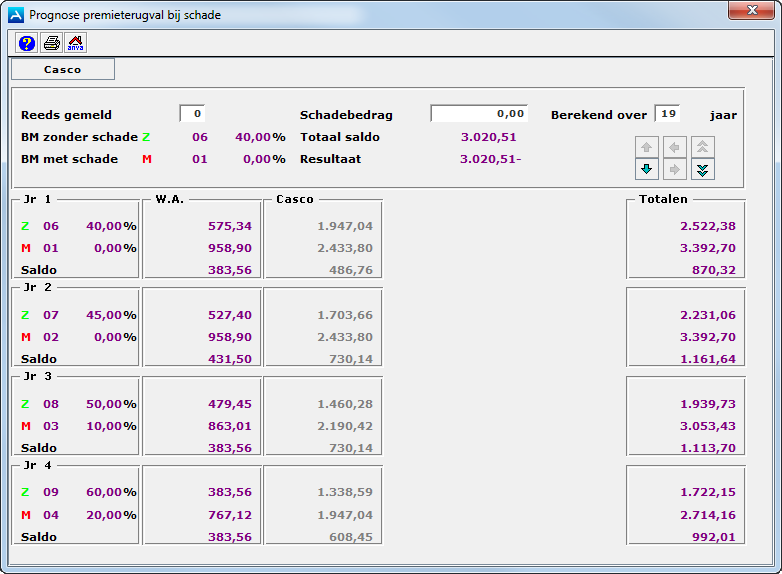Select the Jr 2 W.A. saldo 431,50

click(x=230, y=359)
